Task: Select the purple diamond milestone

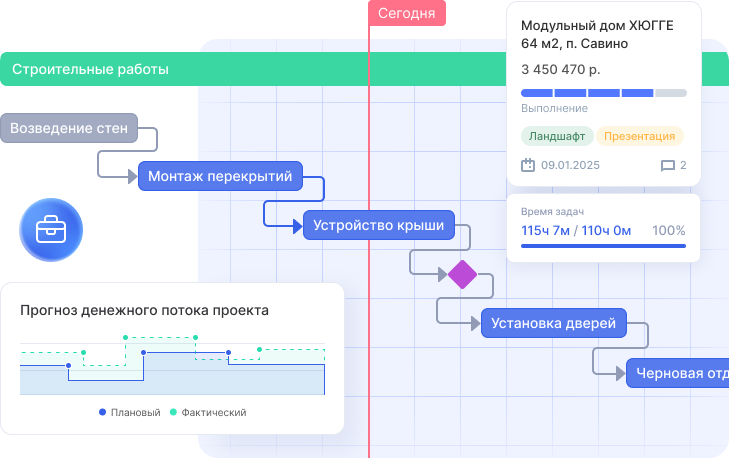Action: point(462,273)
